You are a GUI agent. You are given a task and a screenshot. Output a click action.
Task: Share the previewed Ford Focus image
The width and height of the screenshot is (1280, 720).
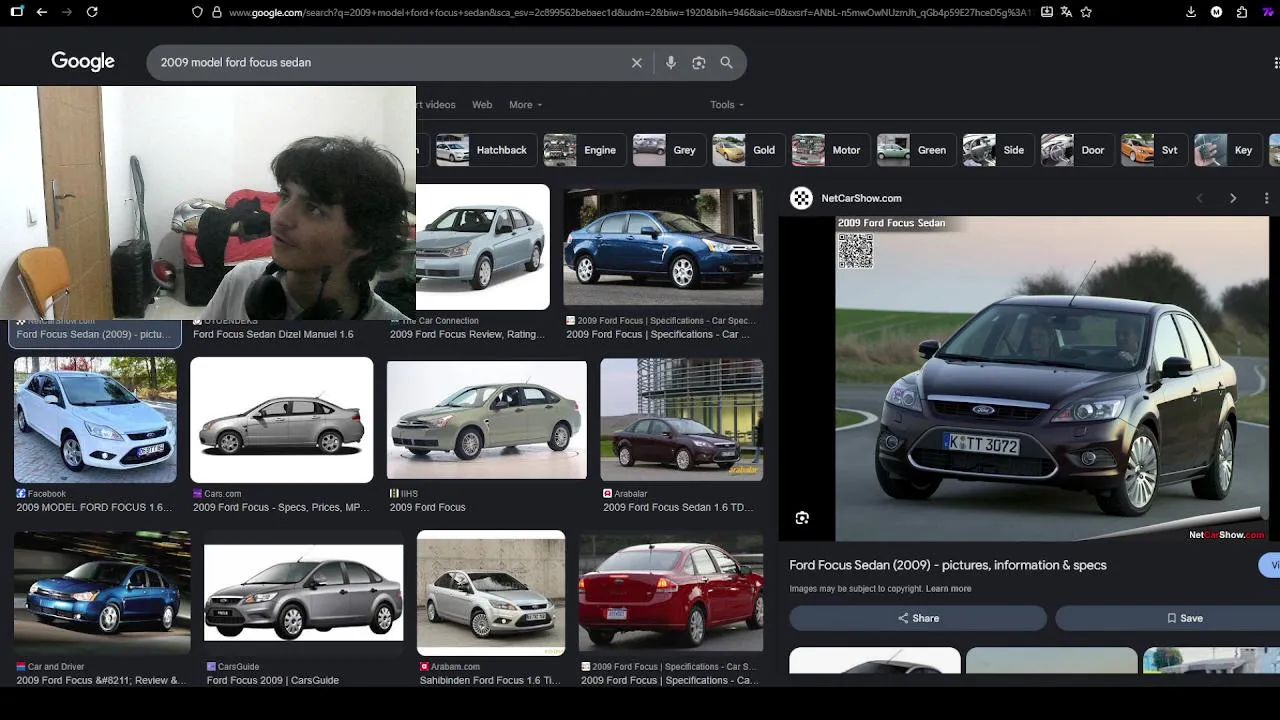[x=918, y=618]
